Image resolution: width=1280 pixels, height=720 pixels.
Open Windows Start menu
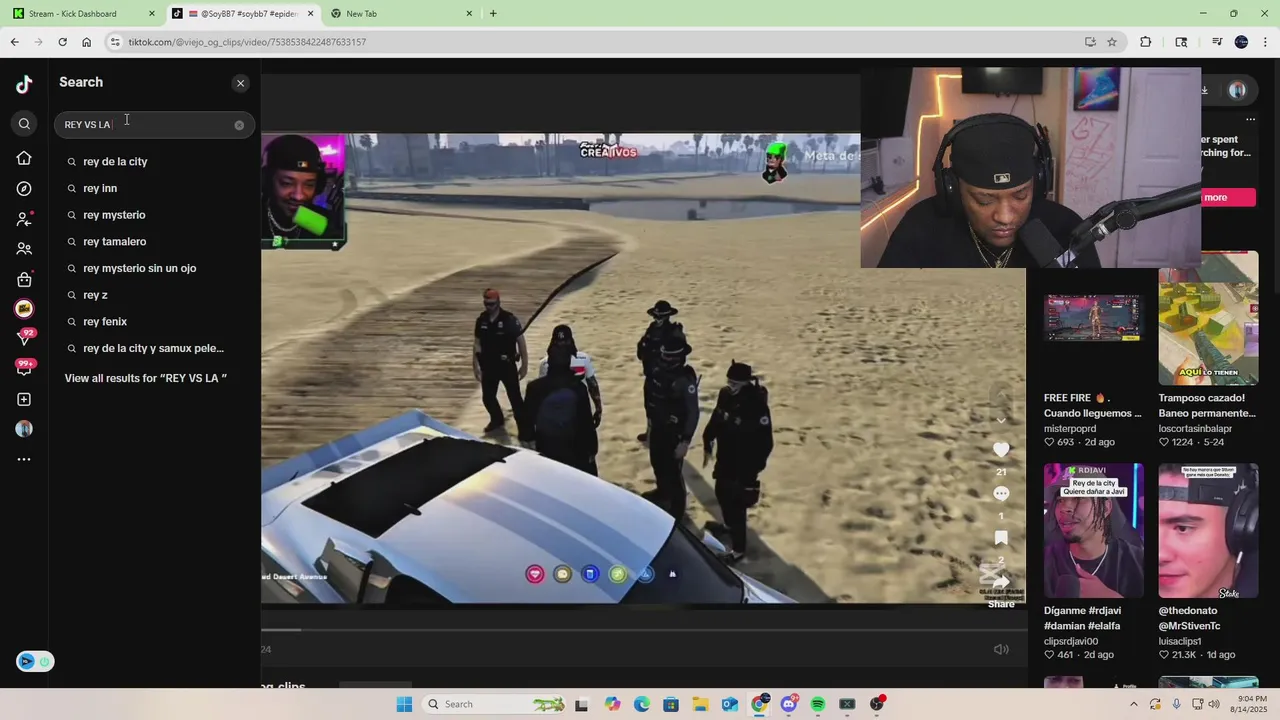click(404, 704)
